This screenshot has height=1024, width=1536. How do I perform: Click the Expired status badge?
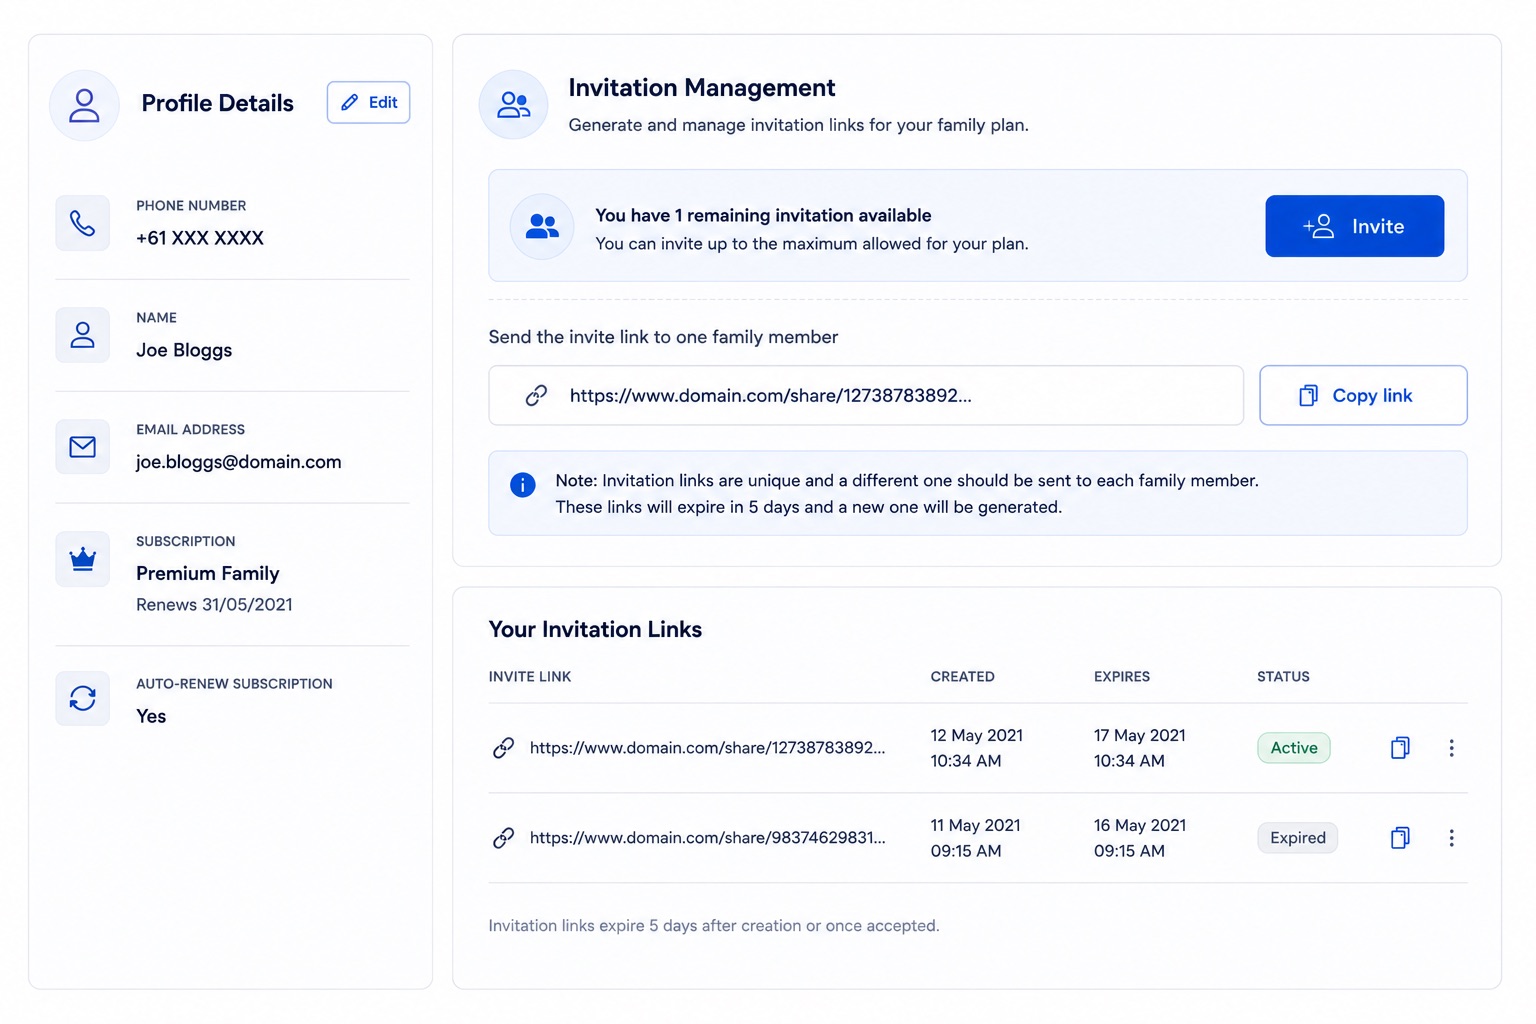[x=1298, y=838]
